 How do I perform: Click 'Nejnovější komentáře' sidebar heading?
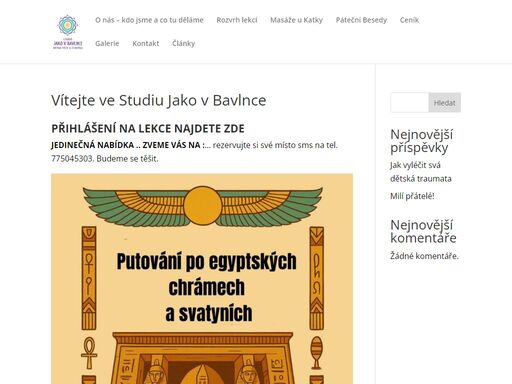pyautogui.click(x=423, y=231)
